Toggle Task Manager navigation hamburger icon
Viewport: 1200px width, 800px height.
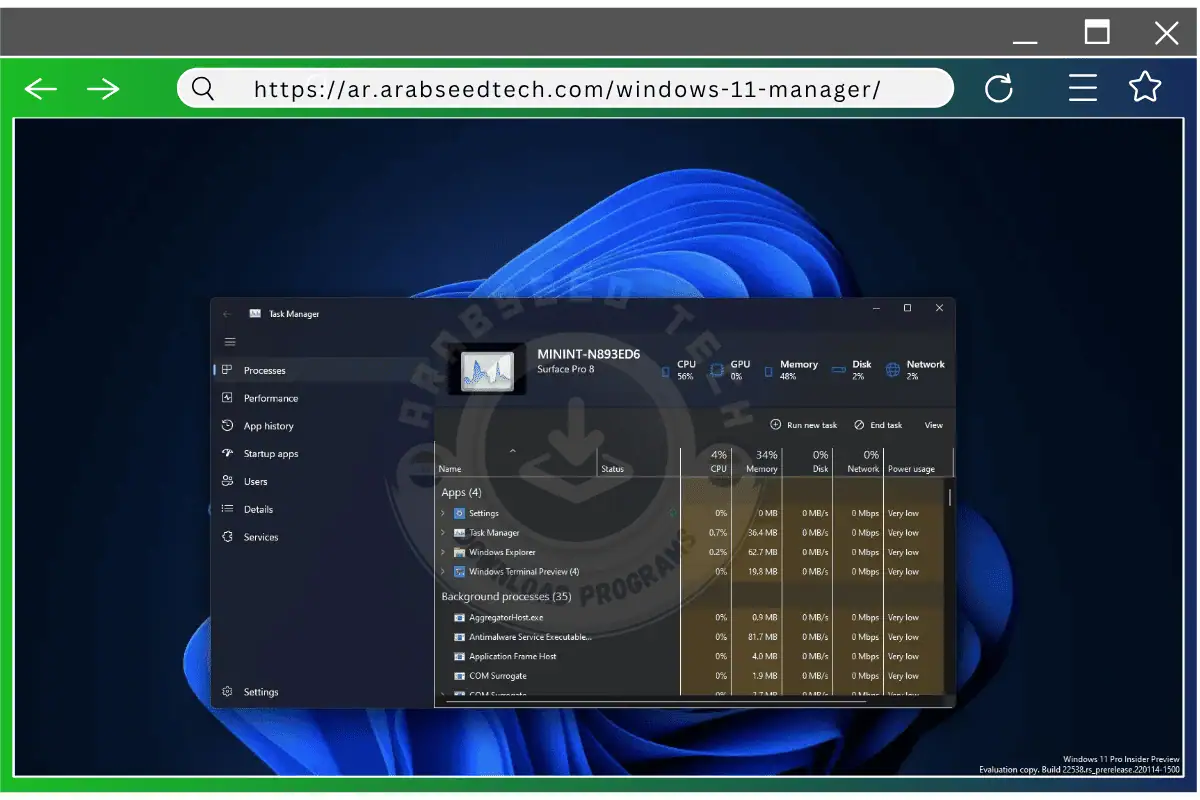(230, 342)
